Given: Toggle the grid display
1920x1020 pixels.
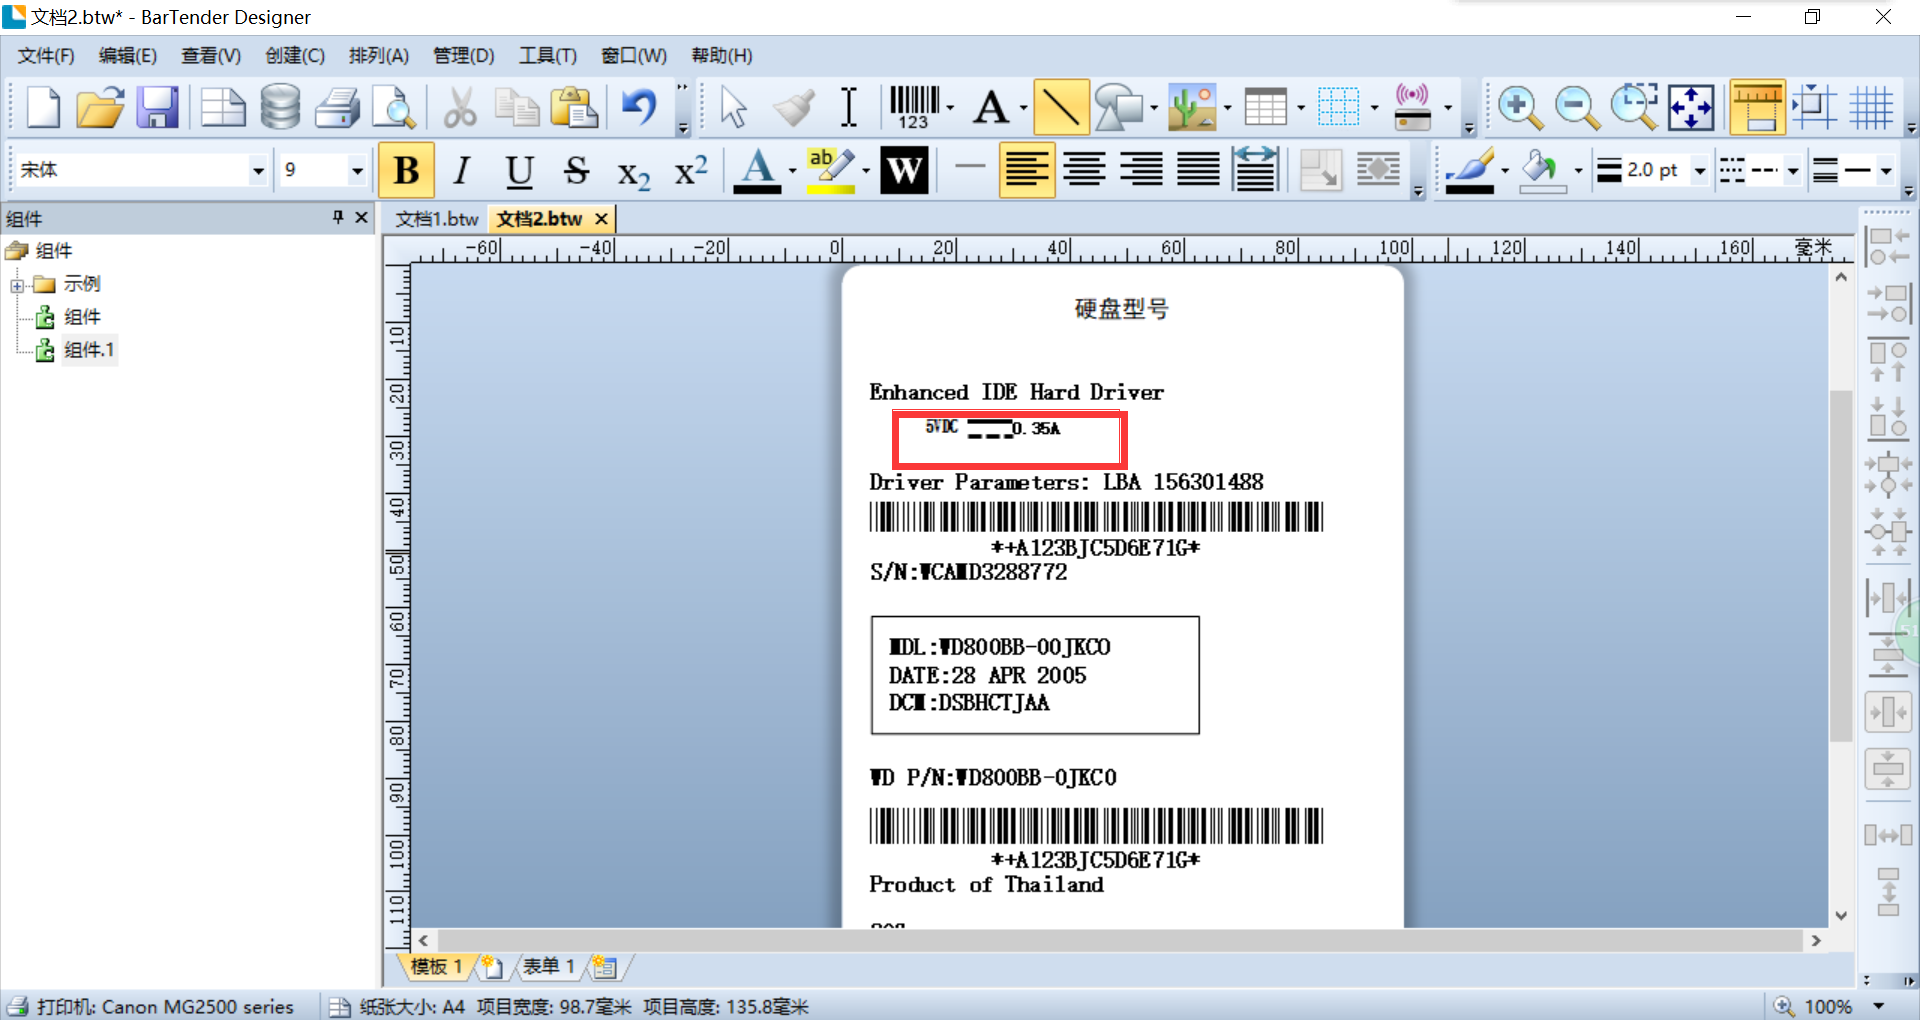Looking at the screenshot, I should click(1871, 107).
